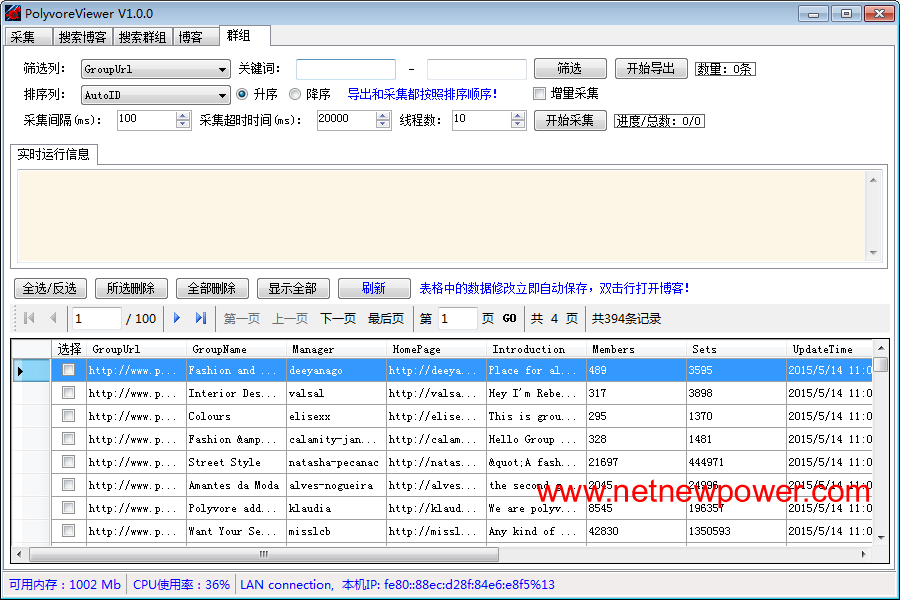Click the UpdateTime column header
Image resolution: width=900 pixels, height=600 pixels.
click(829, 349)
